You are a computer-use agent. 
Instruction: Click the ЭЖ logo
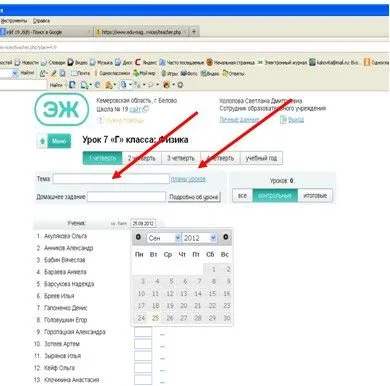(62, 109)
